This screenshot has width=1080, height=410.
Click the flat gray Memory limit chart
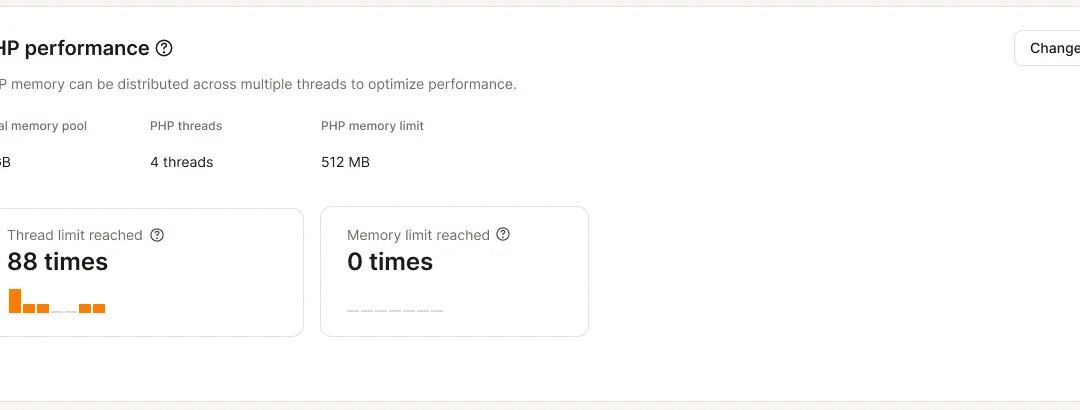pyautogui.click(x=394, y=311)
